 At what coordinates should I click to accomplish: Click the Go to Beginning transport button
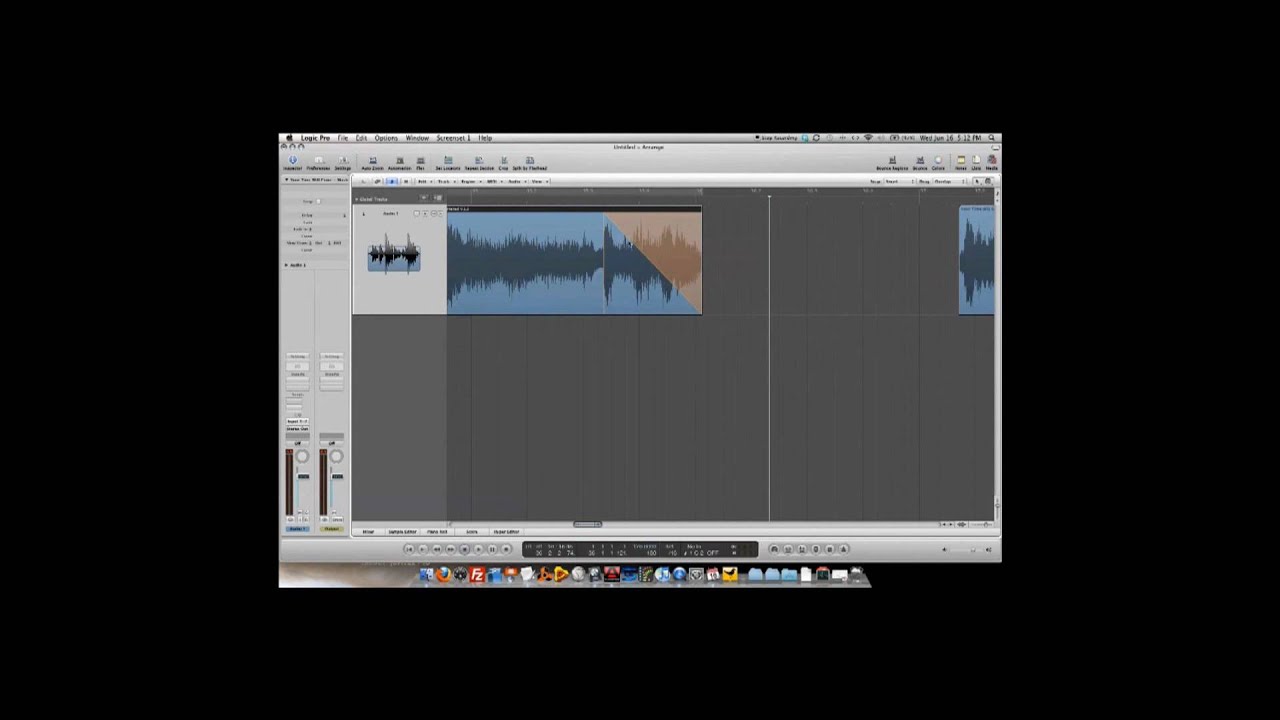pyautogui.click(x=408, y=549)
